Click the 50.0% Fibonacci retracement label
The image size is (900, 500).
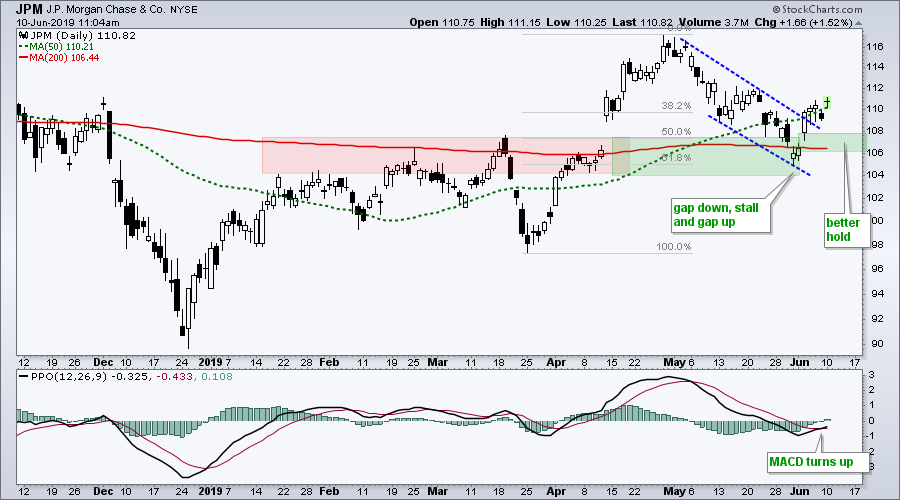tap(676, 132)
